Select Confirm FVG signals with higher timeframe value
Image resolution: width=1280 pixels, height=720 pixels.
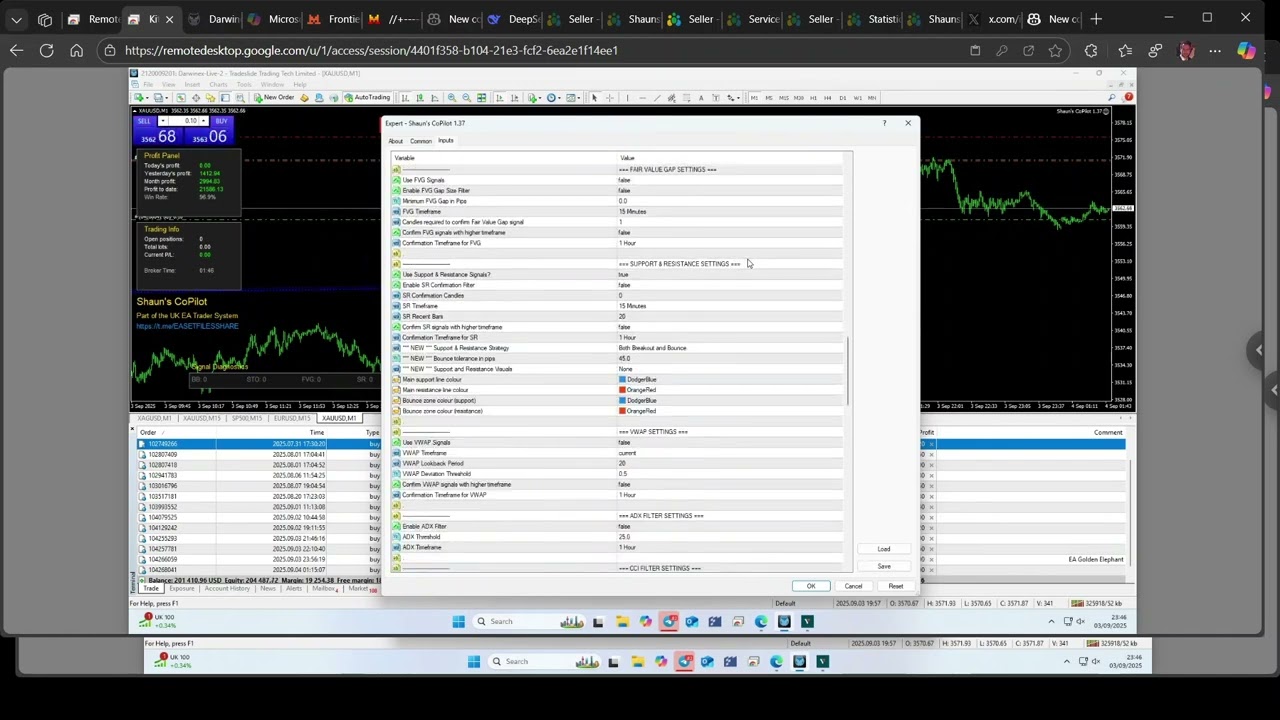(624, 232)
